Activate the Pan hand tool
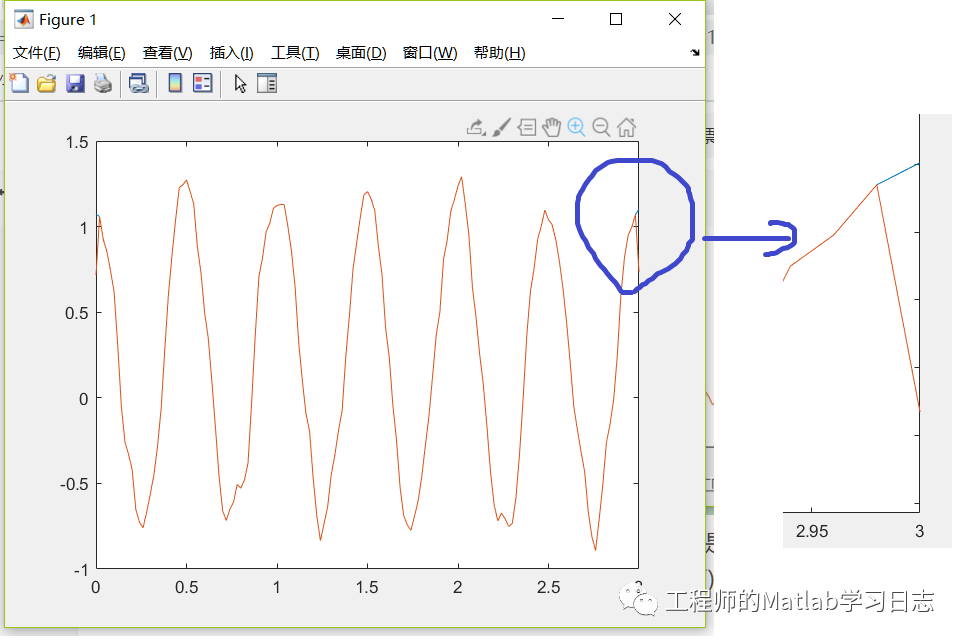The width and height of the screenshot is (966, 644). (x=551, y=127)
